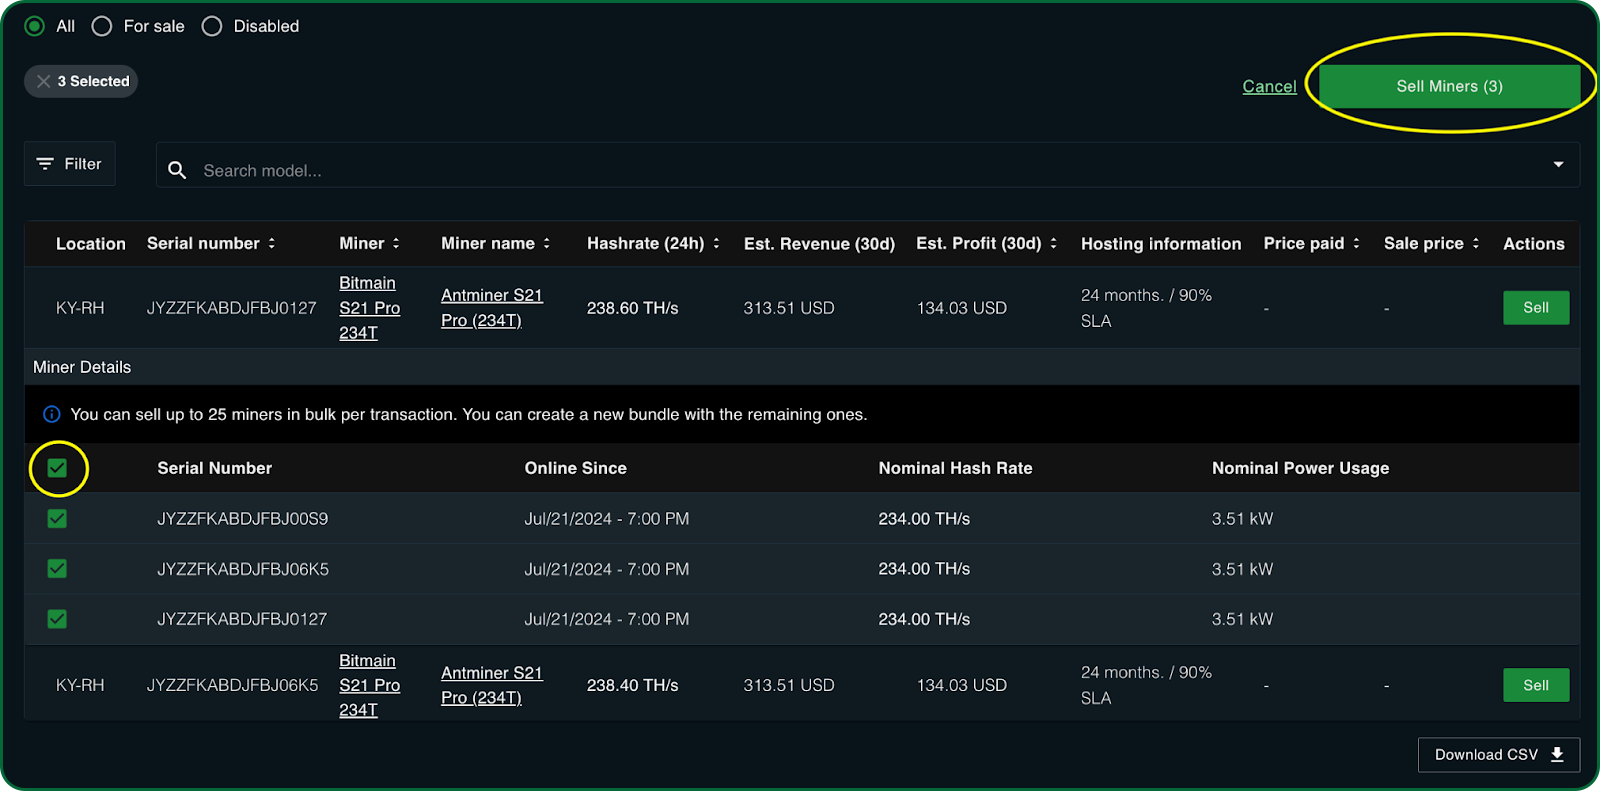Viewport: 1600px width, 791px height.
Task: Click the Online Since column header
Action: point(575,468)
